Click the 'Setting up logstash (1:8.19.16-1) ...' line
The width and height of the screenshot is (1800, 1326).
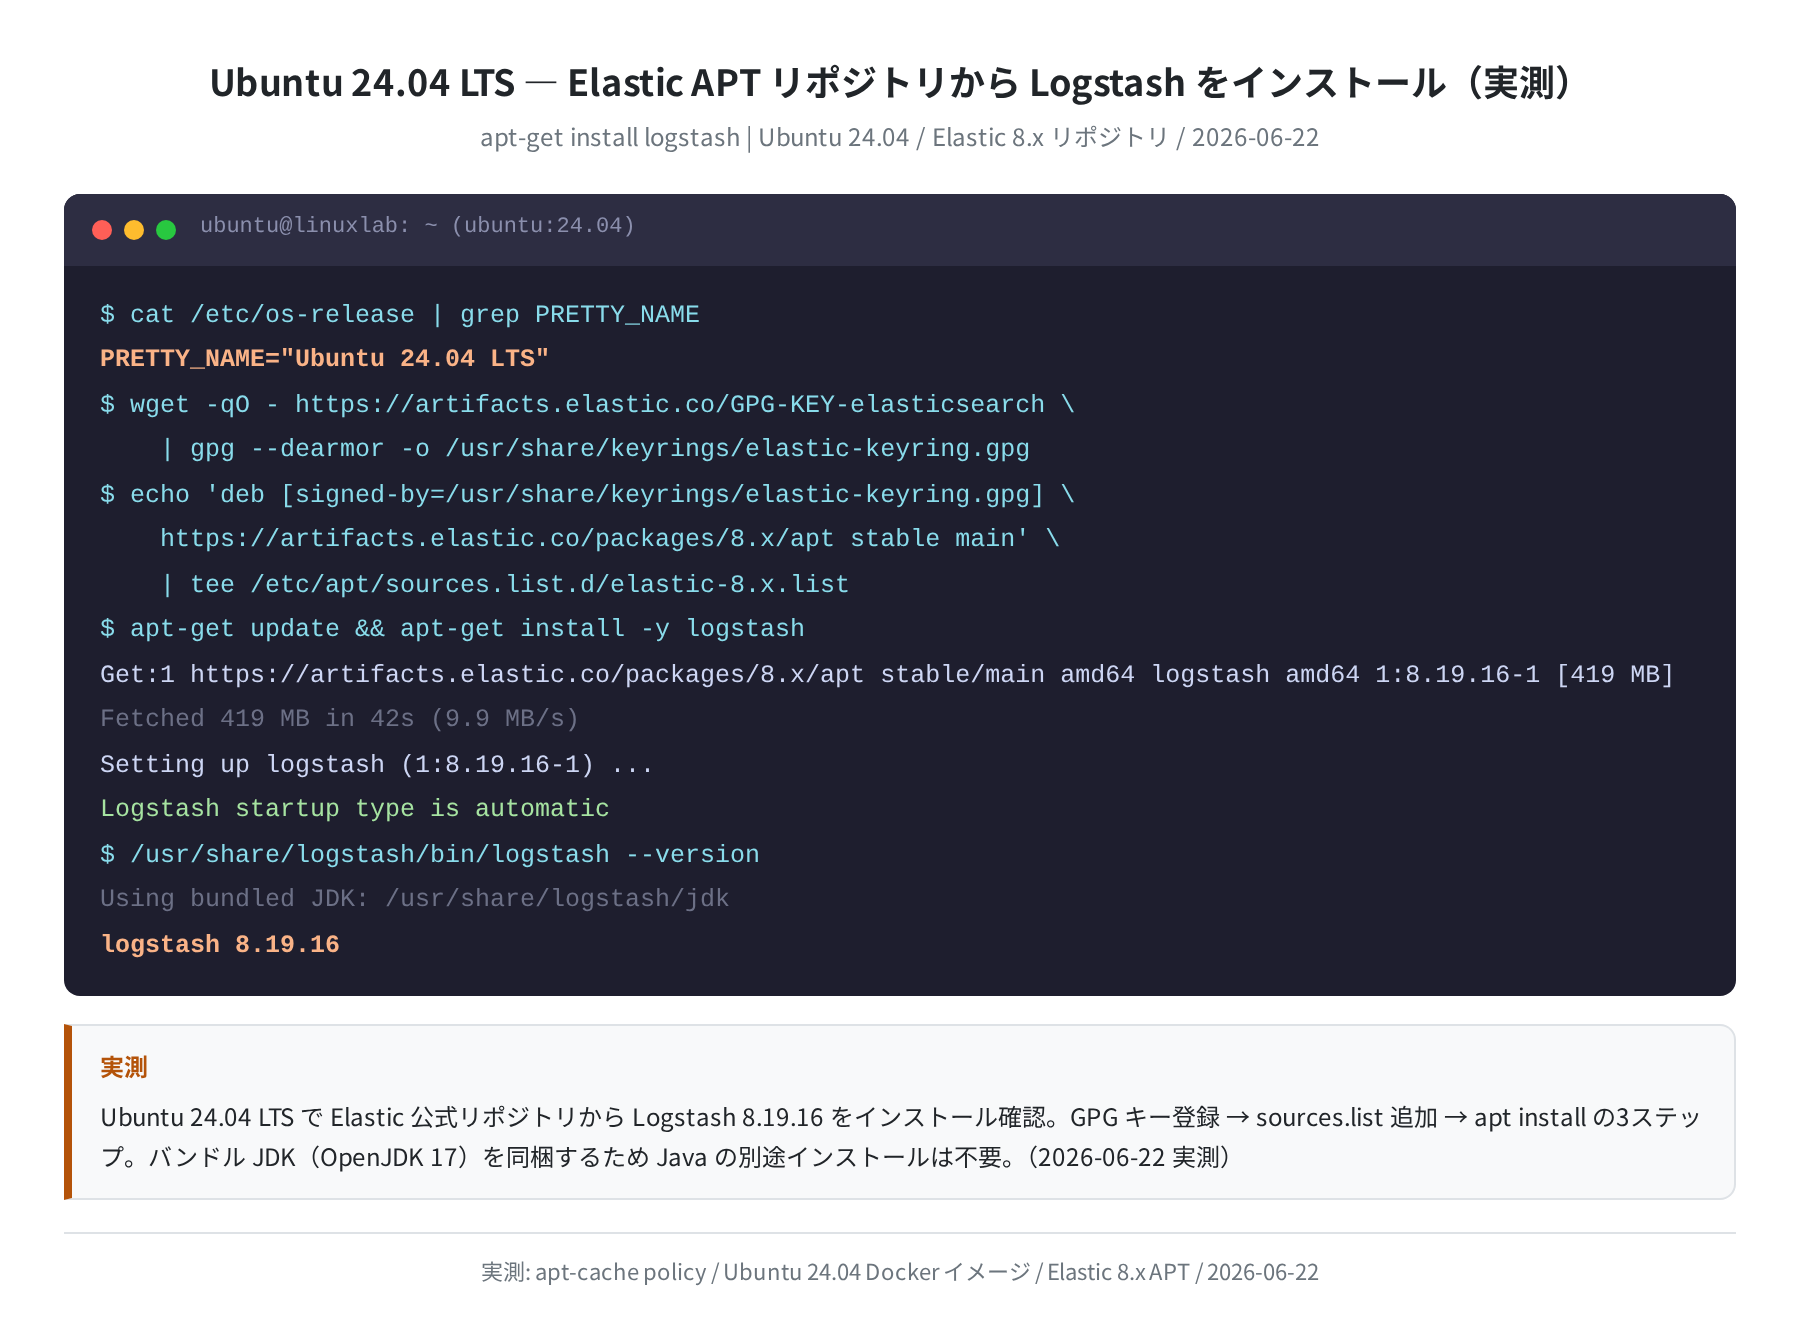point(377,765)
